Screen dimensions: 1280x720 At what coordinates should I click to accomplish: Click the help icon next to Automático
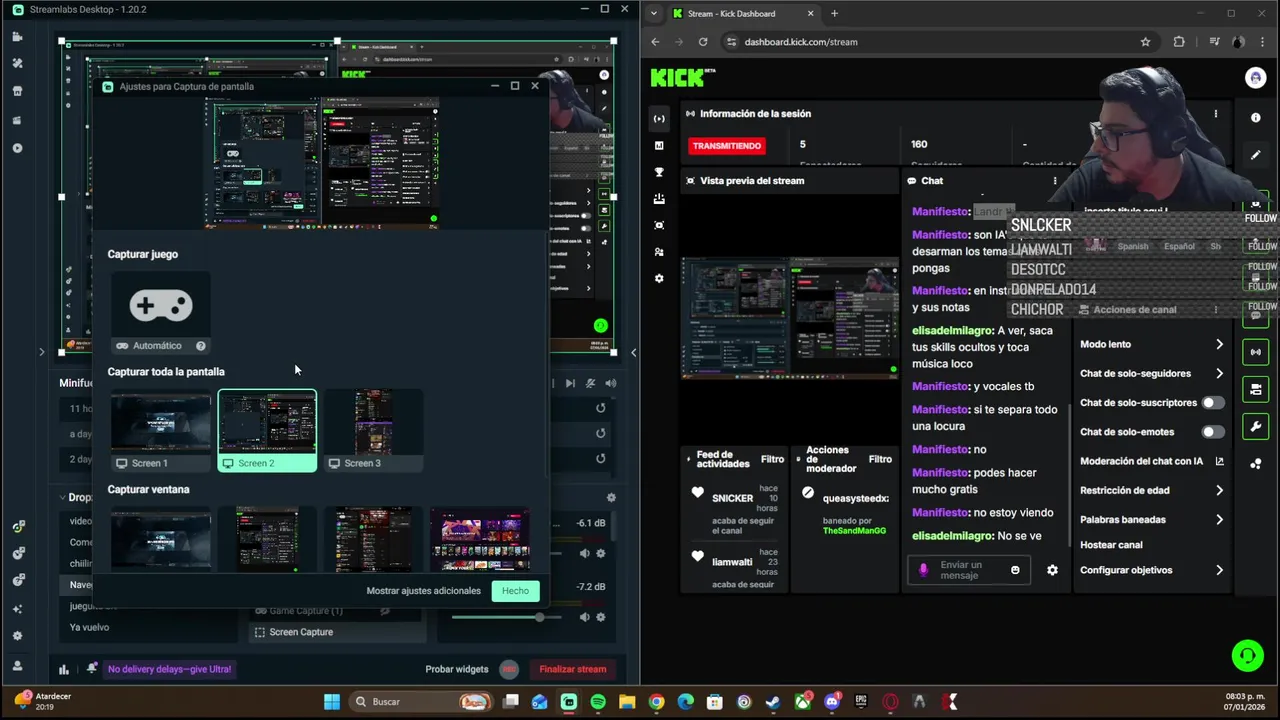tap(201, 346)
